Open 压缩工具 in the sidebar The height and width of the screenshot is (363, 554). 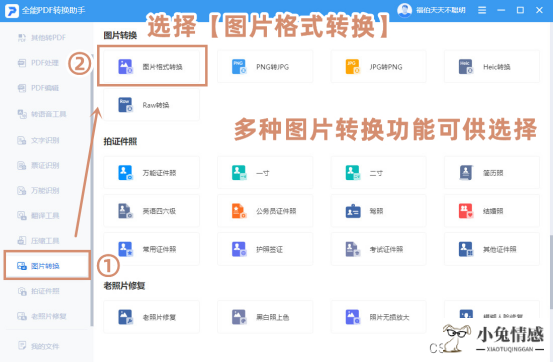coord(38,241)
